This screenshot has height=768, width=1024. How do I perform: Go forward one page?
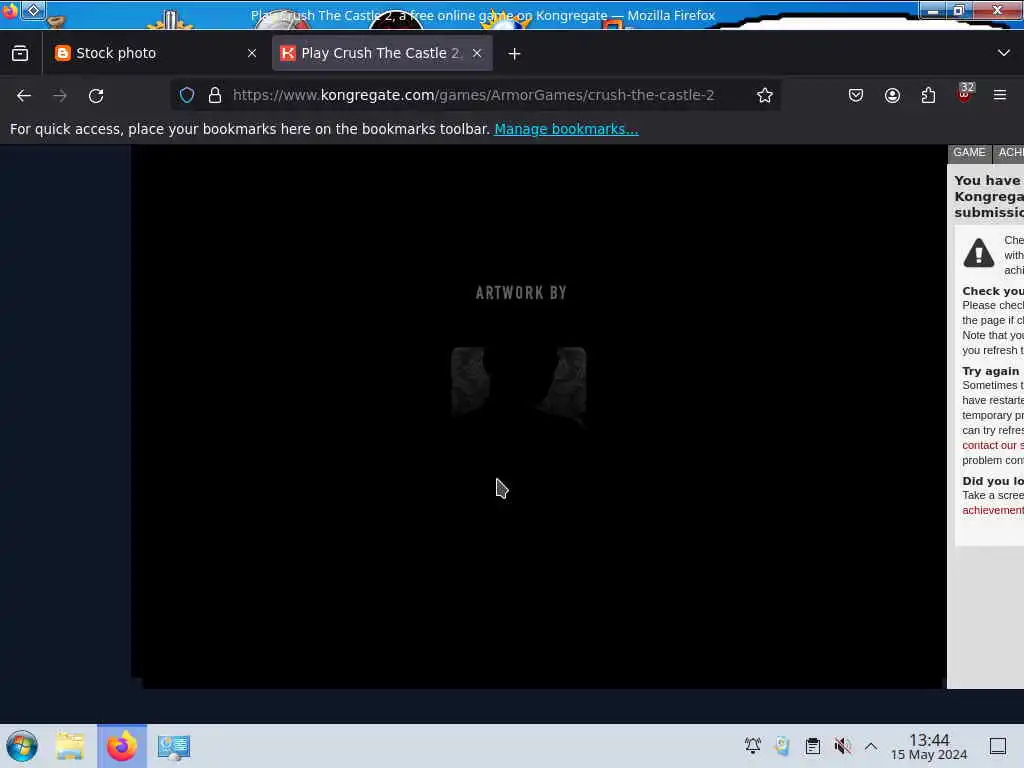60,95
